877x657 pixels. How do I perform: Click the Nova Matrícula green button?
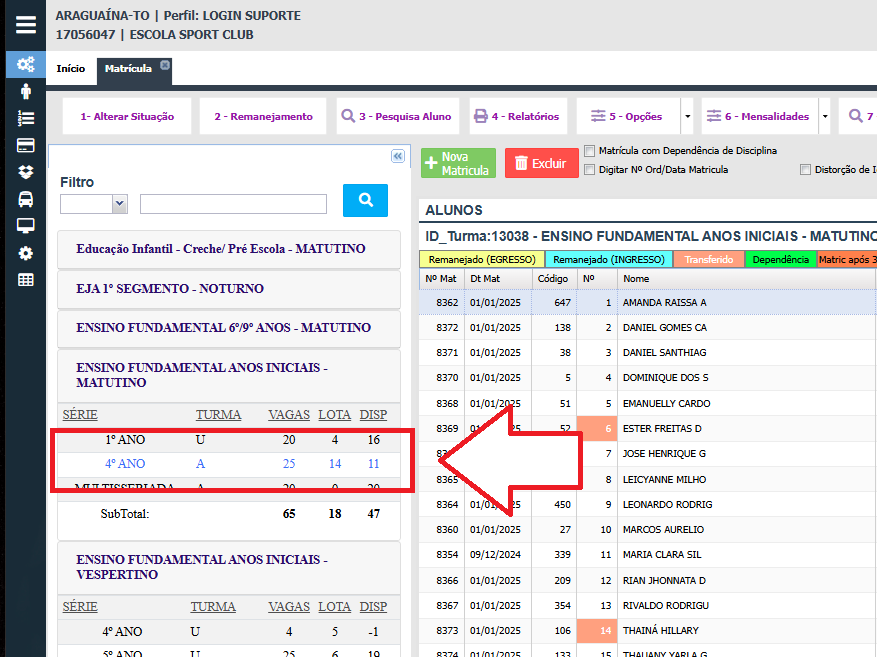[458, 163]
